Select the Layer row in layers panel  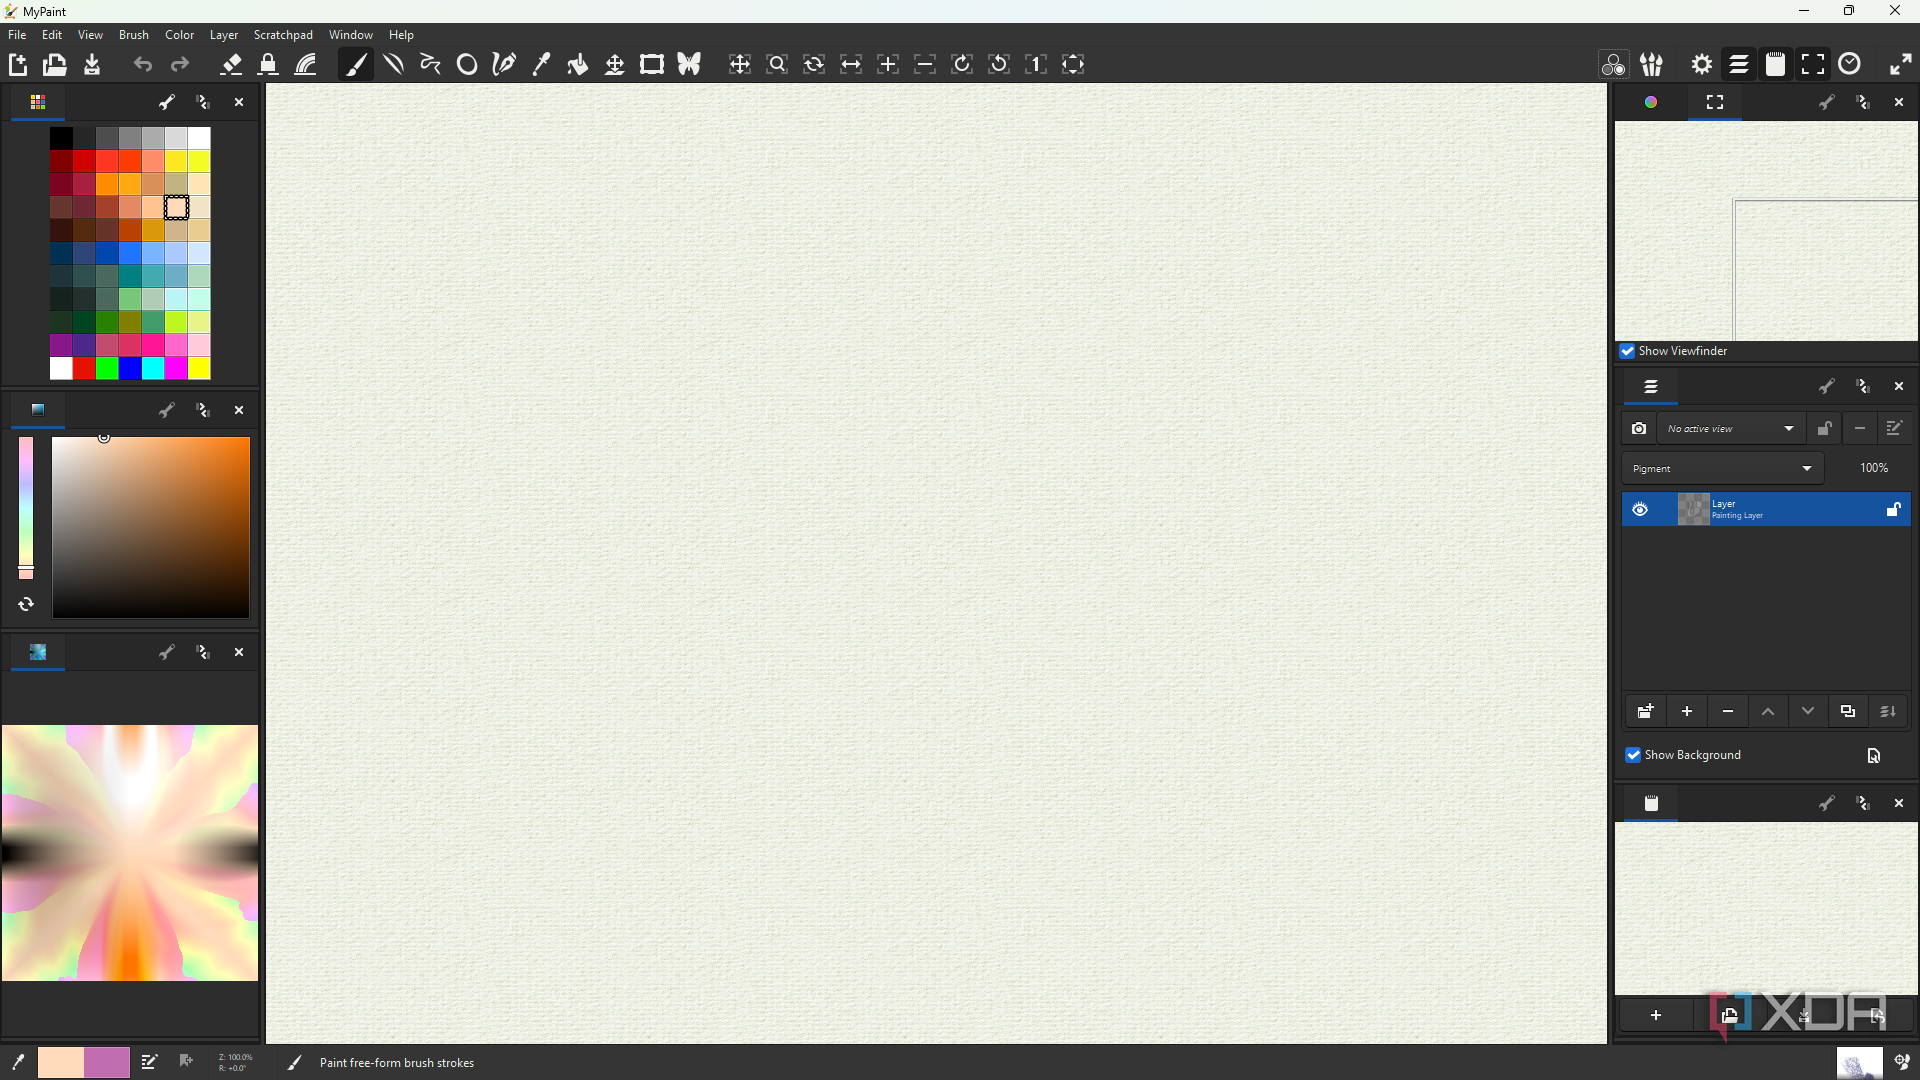(x=1766, y=510)
